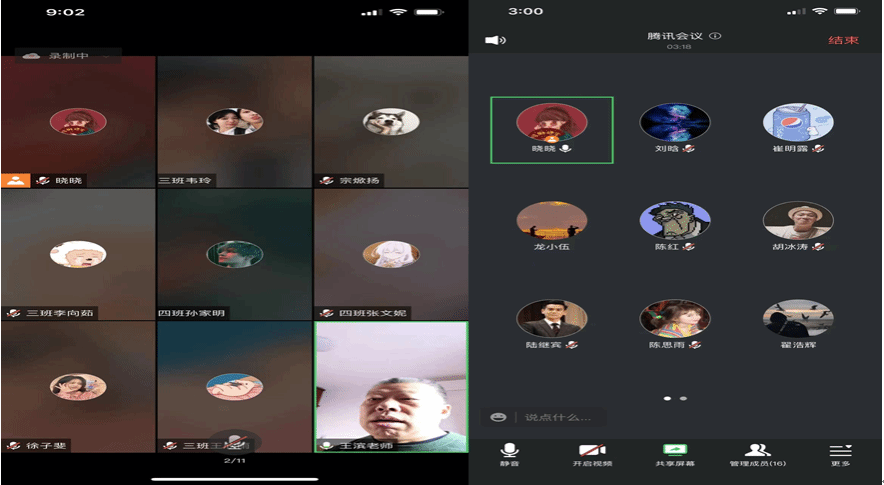Tap the speaker audio output icon
This screenshot has width=884, height=485.
(495, 40)
